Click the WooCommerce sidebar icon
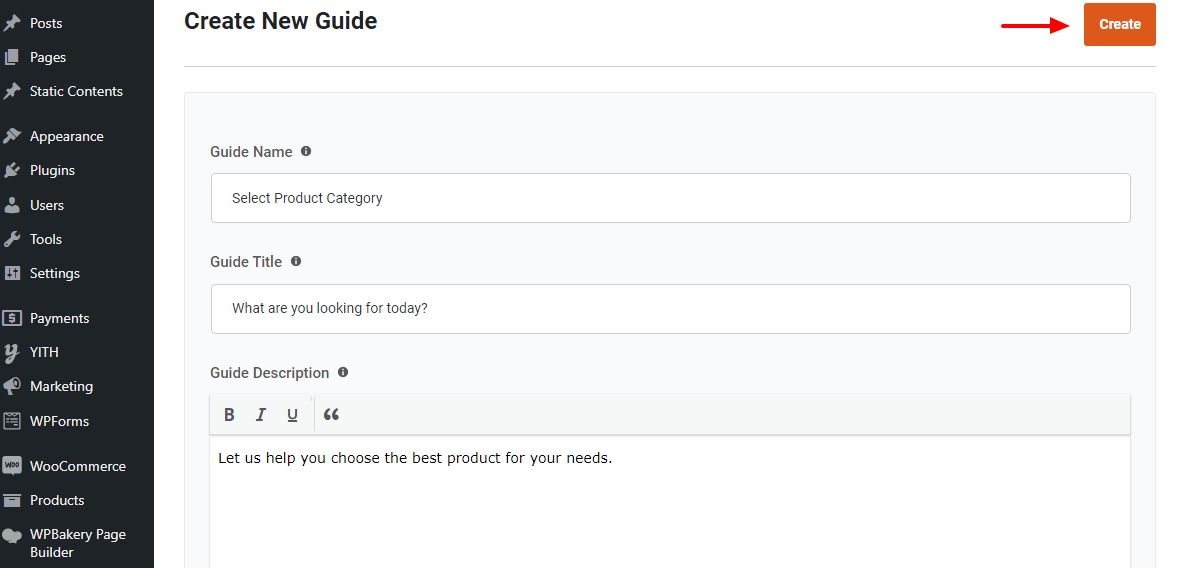Viewport: 1183px width, 568px height. 12,466
